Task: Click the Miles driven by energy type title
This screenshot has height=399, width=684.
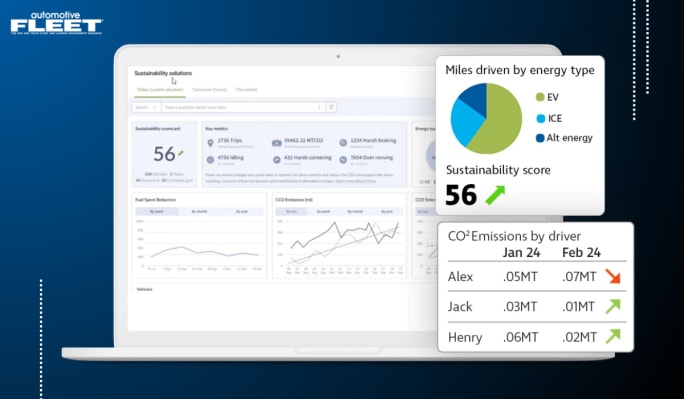Action: tap(520, 70)
